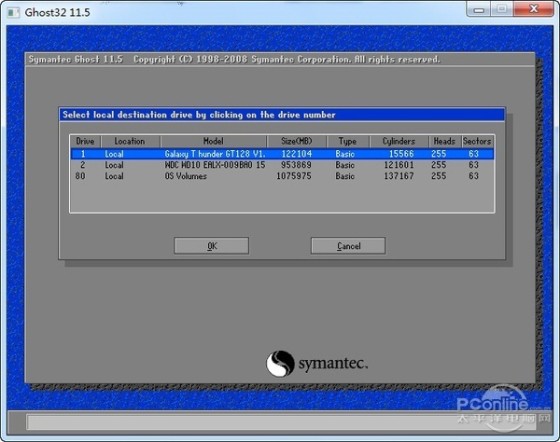
Task: Click the Model column header
Action: [x=213, y=141]
